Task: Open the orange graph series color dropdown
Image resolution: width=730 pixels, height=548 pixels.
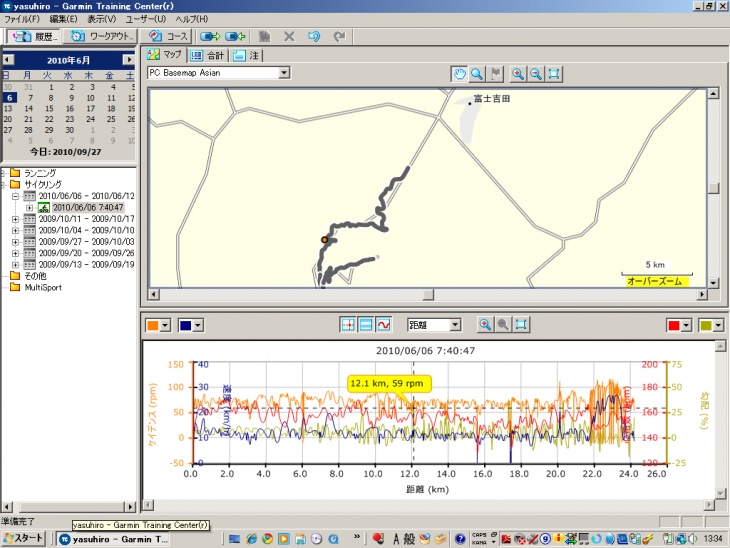Action: 165,325
